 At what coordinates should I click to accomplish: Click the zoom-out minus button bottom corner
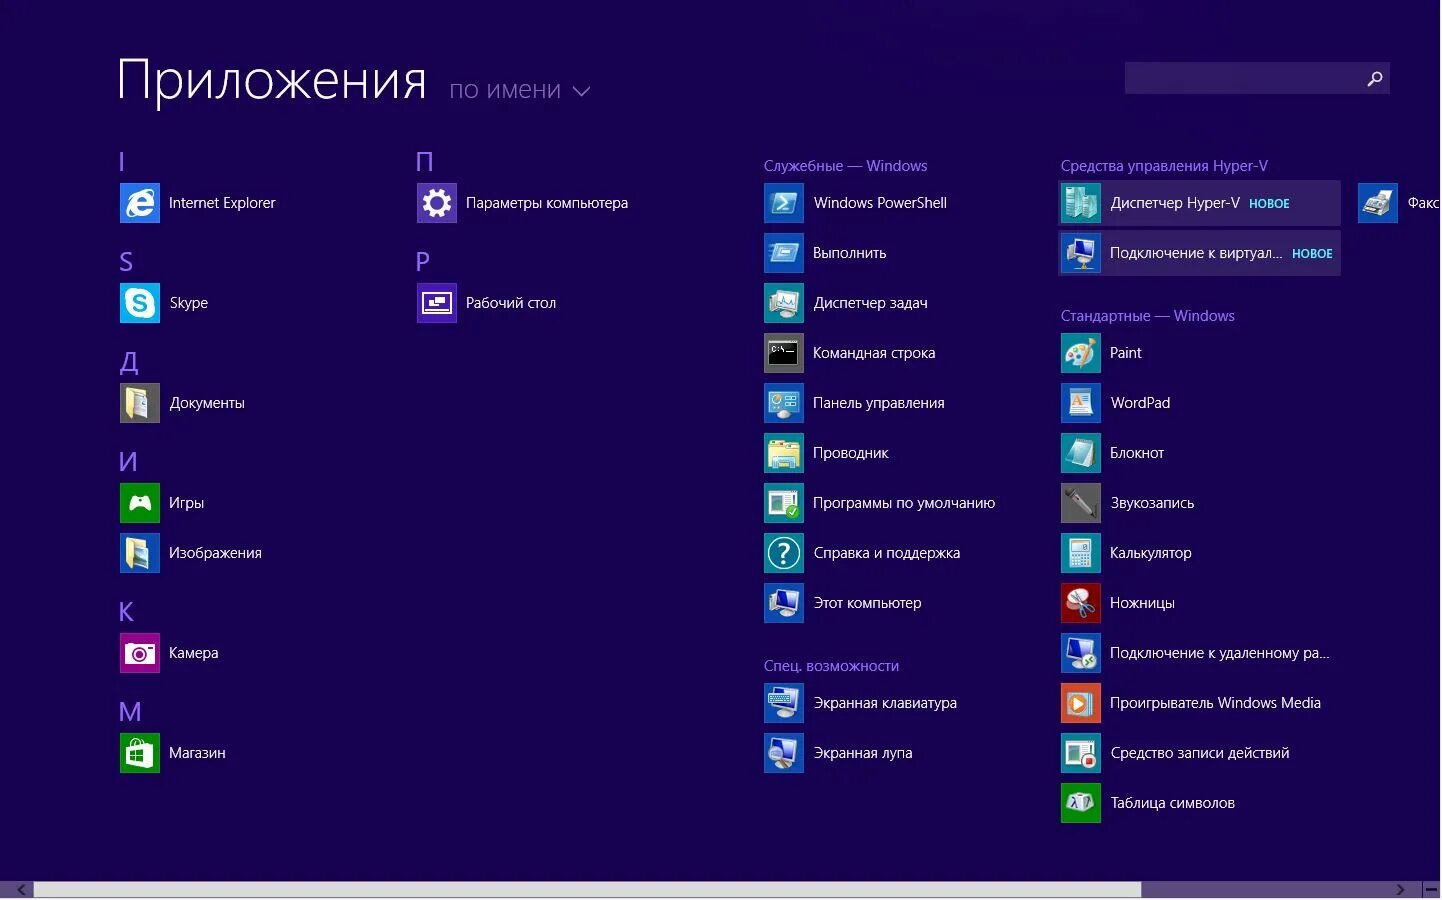tap(1431, 890)
